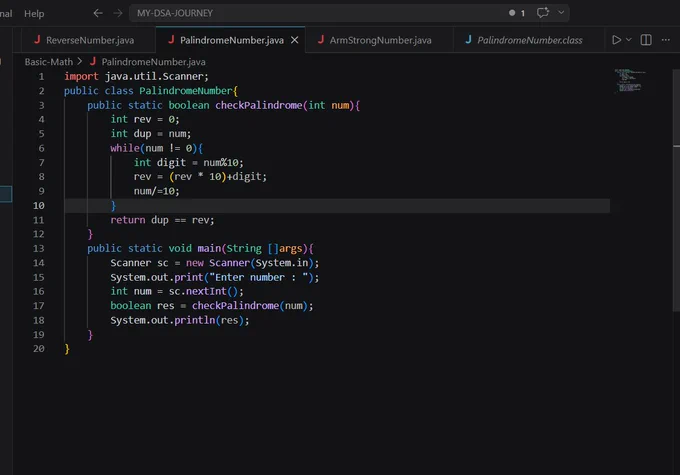The height and width of the screenshot is (475, 680).
Task: Switch to ReverseNumber.java tab
Action: (90, 40)
